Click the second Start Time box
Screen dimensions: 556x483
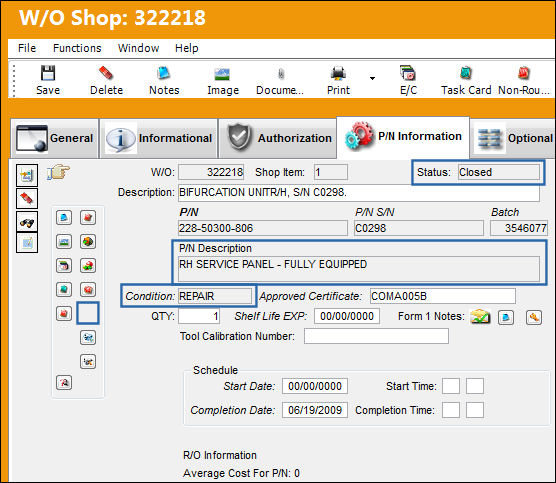click(475, 386)
